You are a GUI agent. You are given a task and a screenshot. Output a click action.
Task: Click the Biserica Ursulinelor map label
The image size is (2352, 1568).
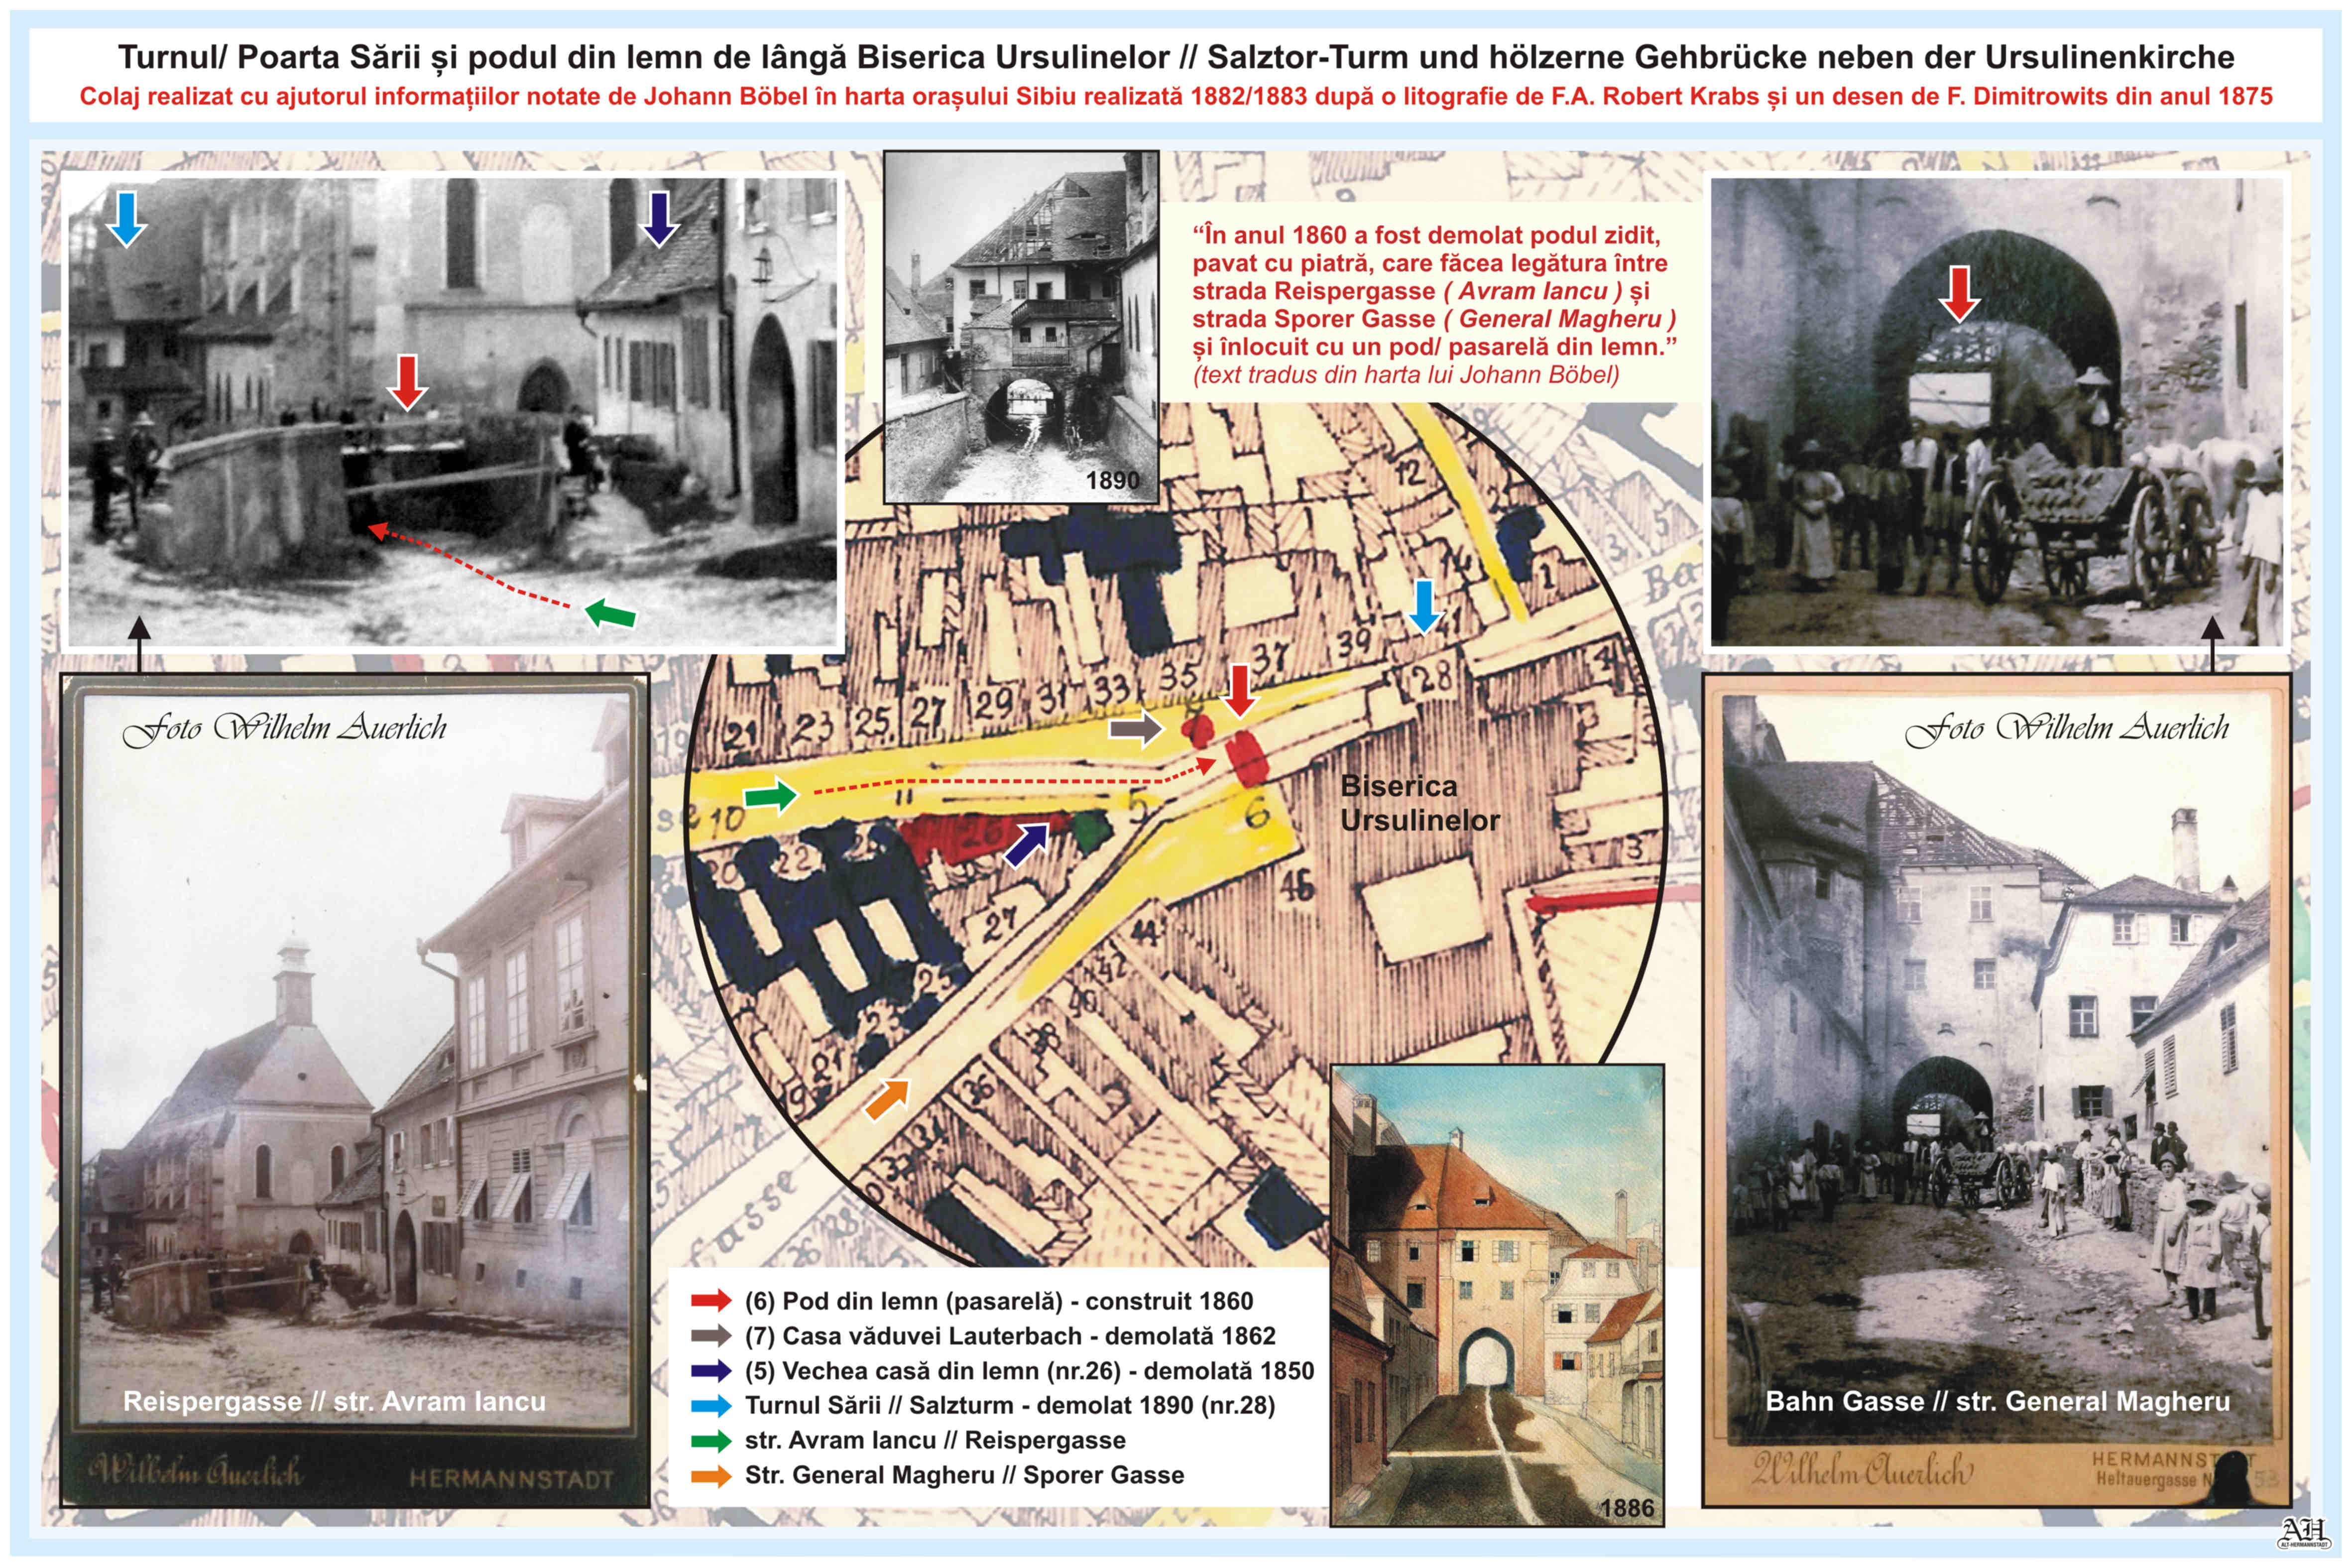click(x=1419, y=803)
